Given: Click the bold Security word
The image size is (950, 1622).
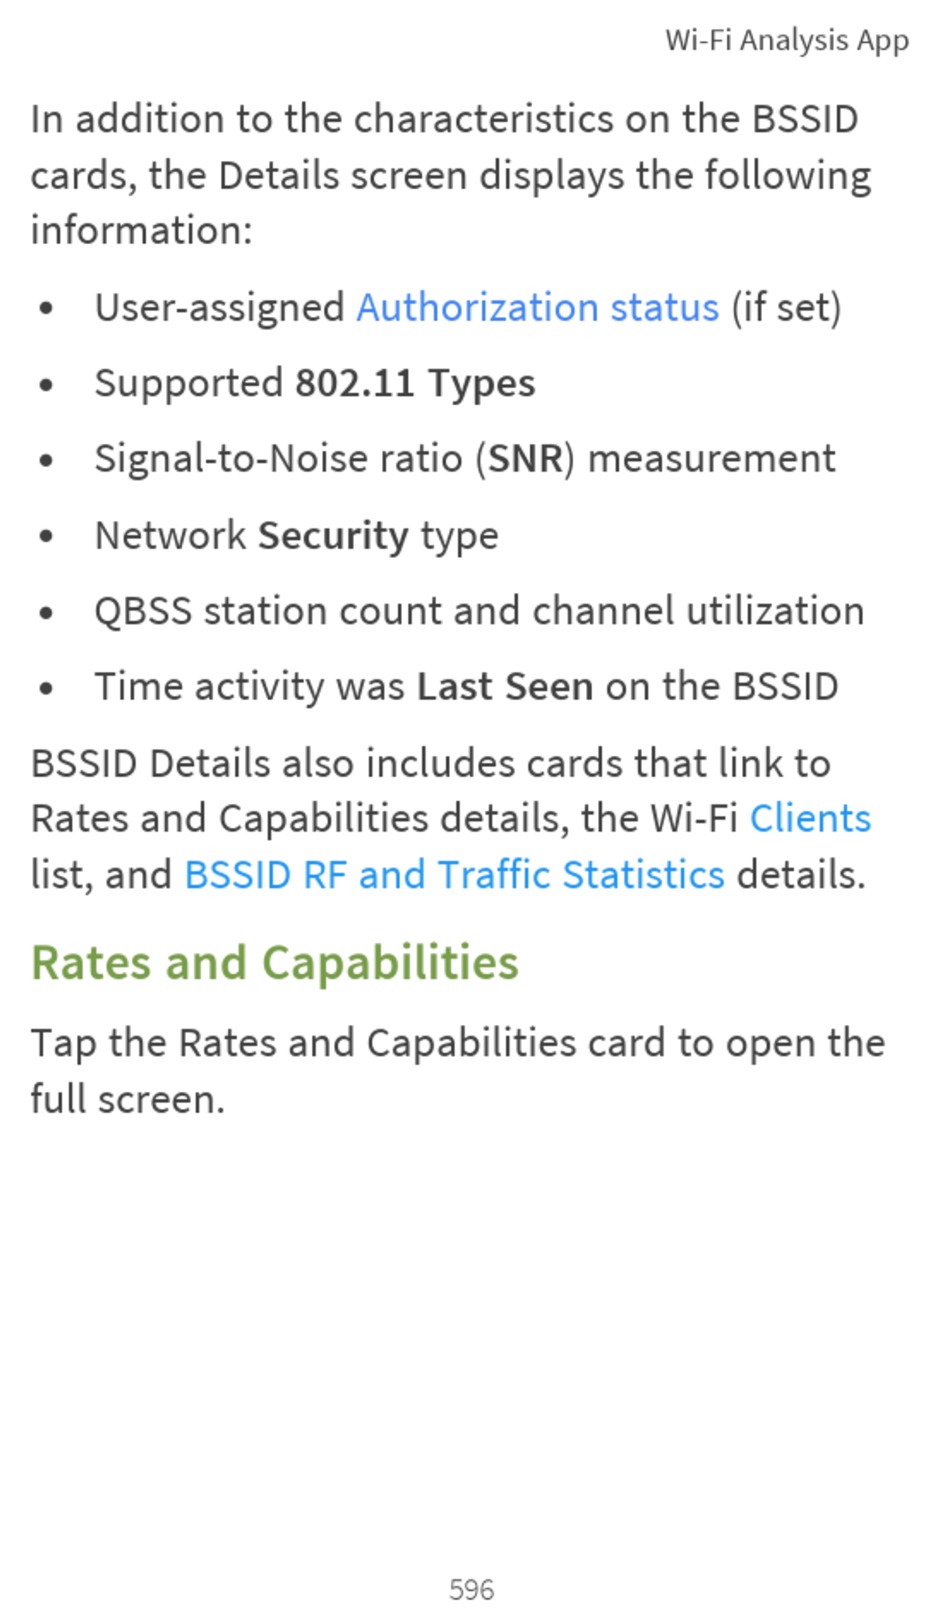Looking at the screenshot, I should [x=333, y=536].
